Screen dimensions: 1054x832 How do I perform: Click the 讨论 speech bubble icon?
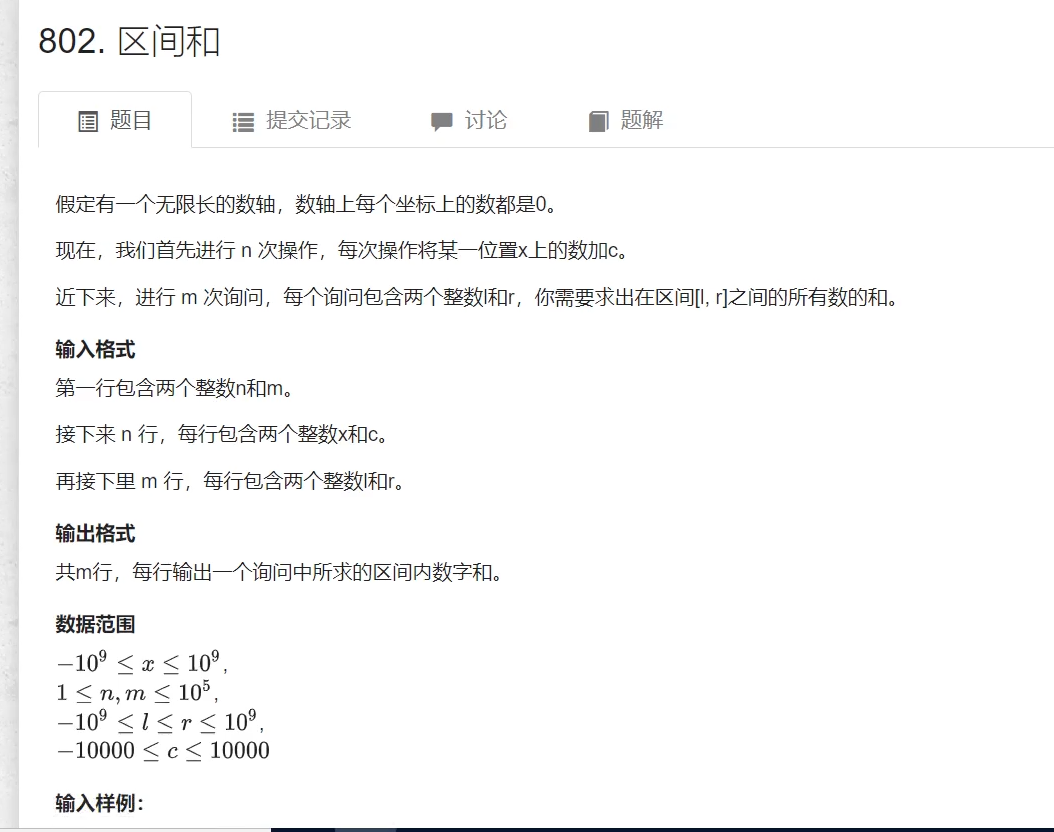442,122
